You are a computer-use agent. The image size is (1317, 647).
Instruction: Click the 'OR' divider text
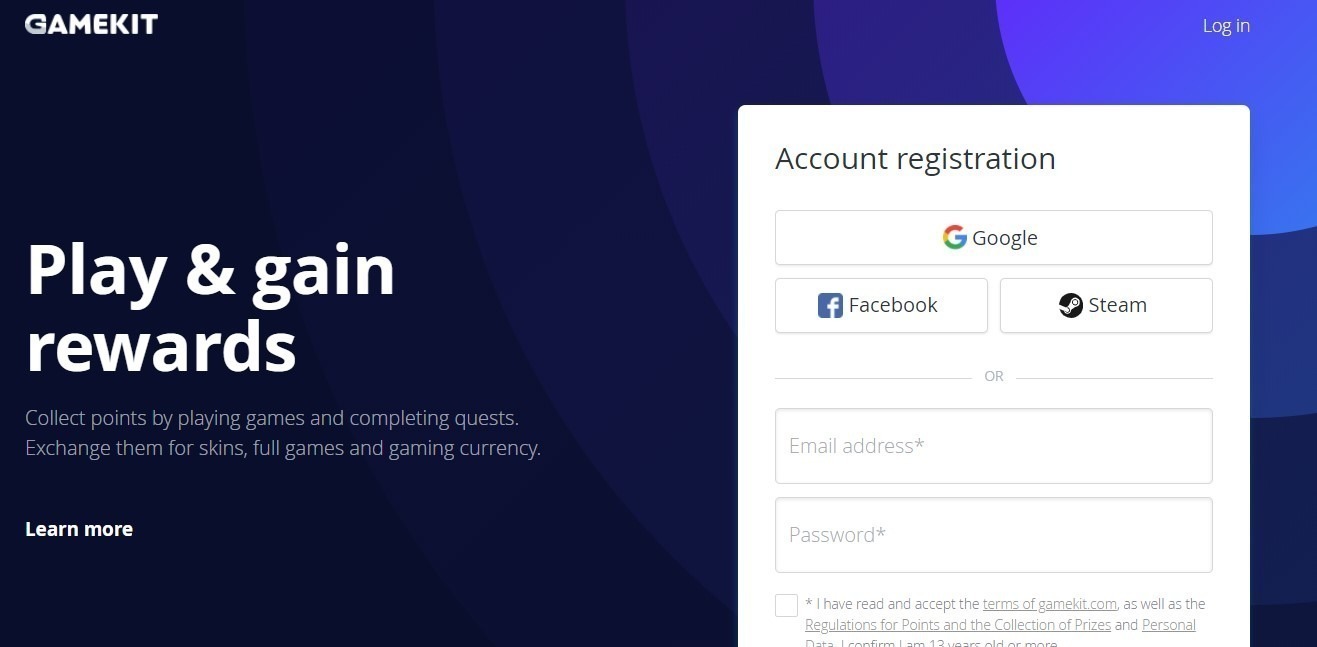993,377
